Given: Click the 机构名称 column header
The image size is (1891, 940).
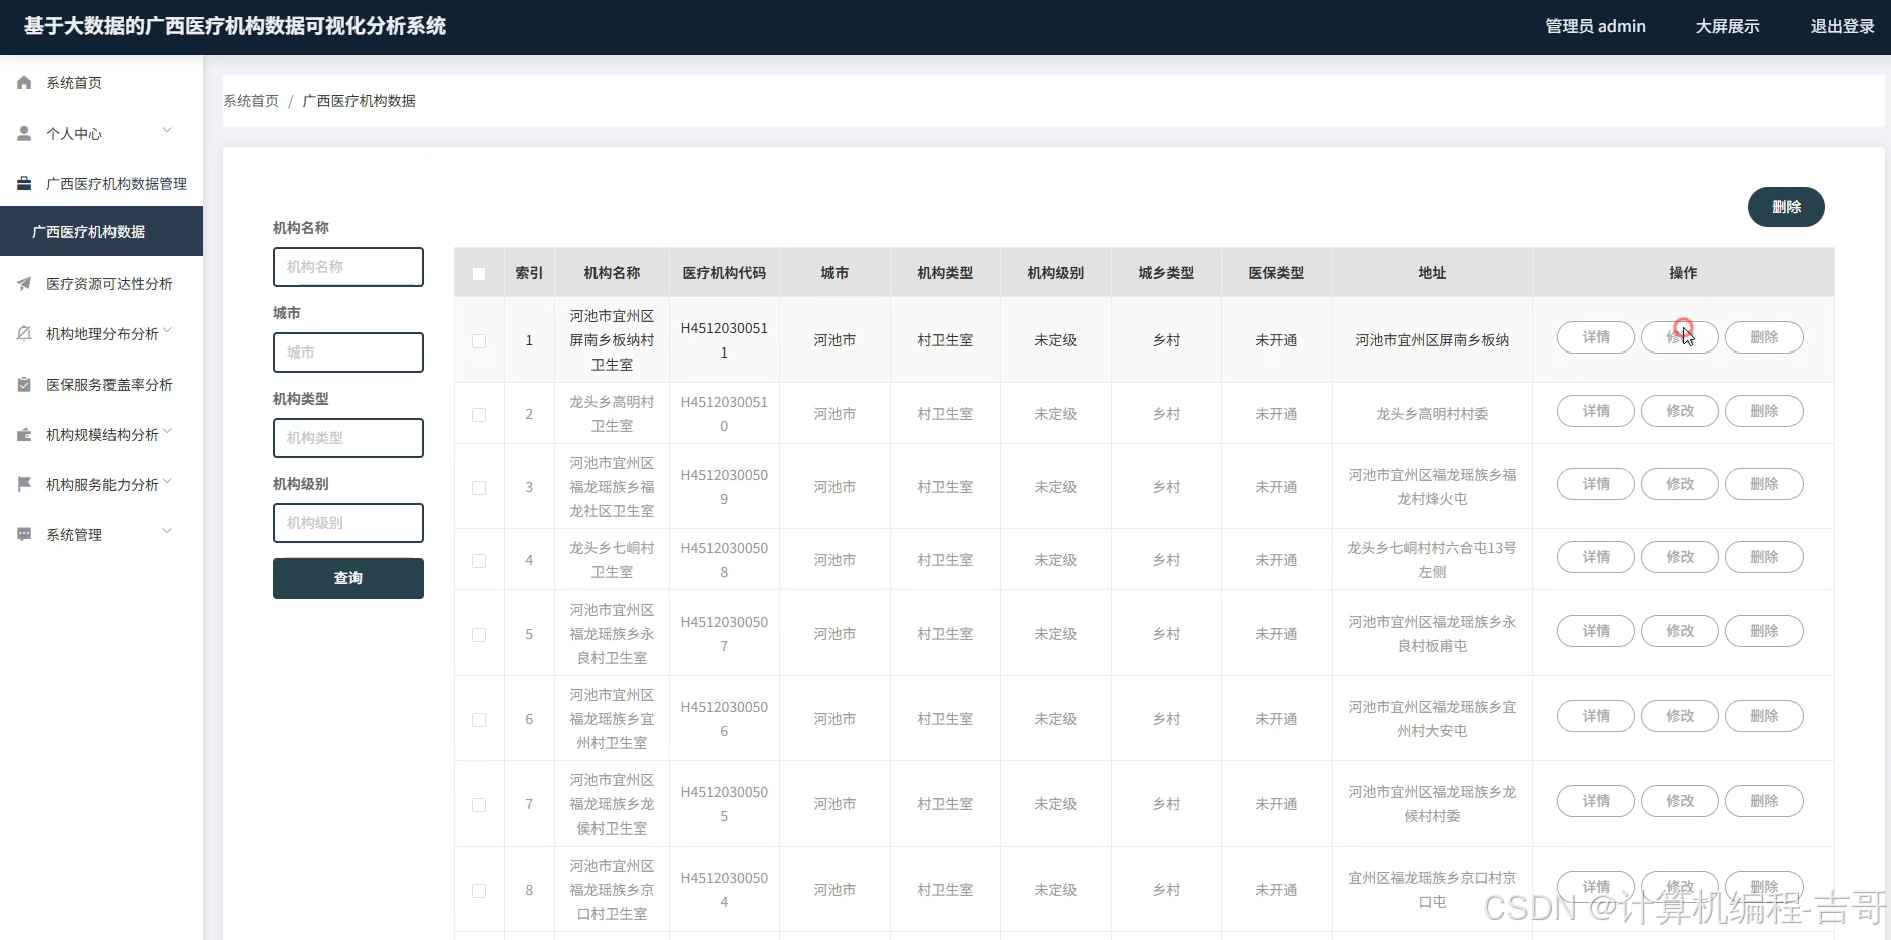Looking at the screenshot, I should click(x=612, y=273).
